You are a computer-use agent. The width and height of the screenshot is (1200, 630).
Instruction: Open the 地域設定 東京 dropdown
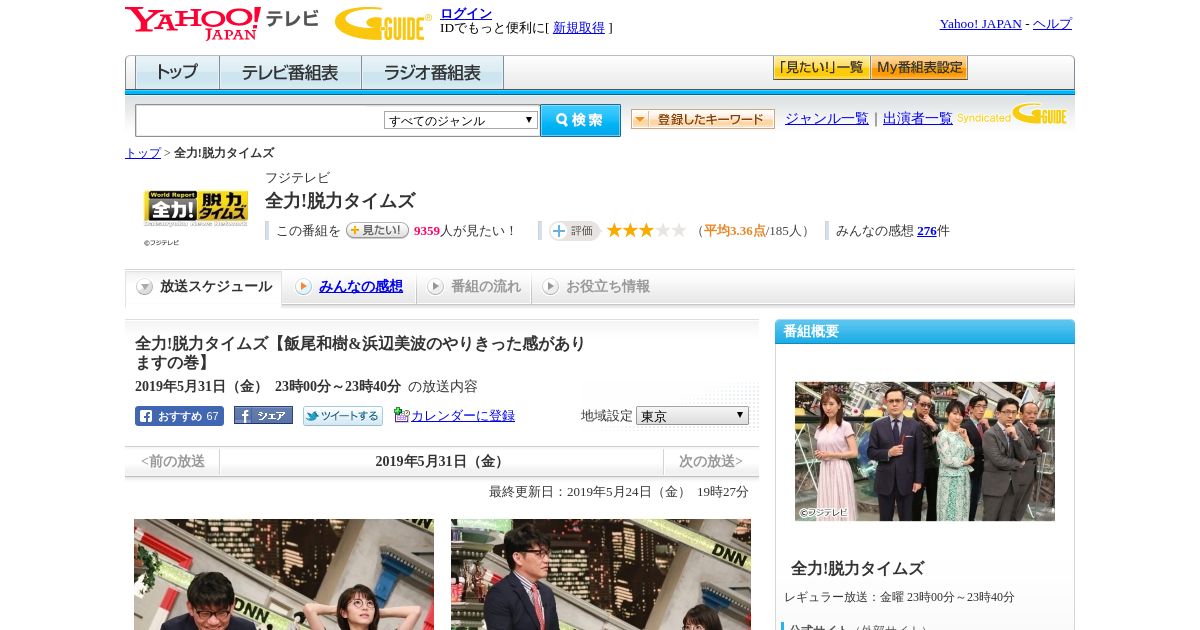(692, 415)
